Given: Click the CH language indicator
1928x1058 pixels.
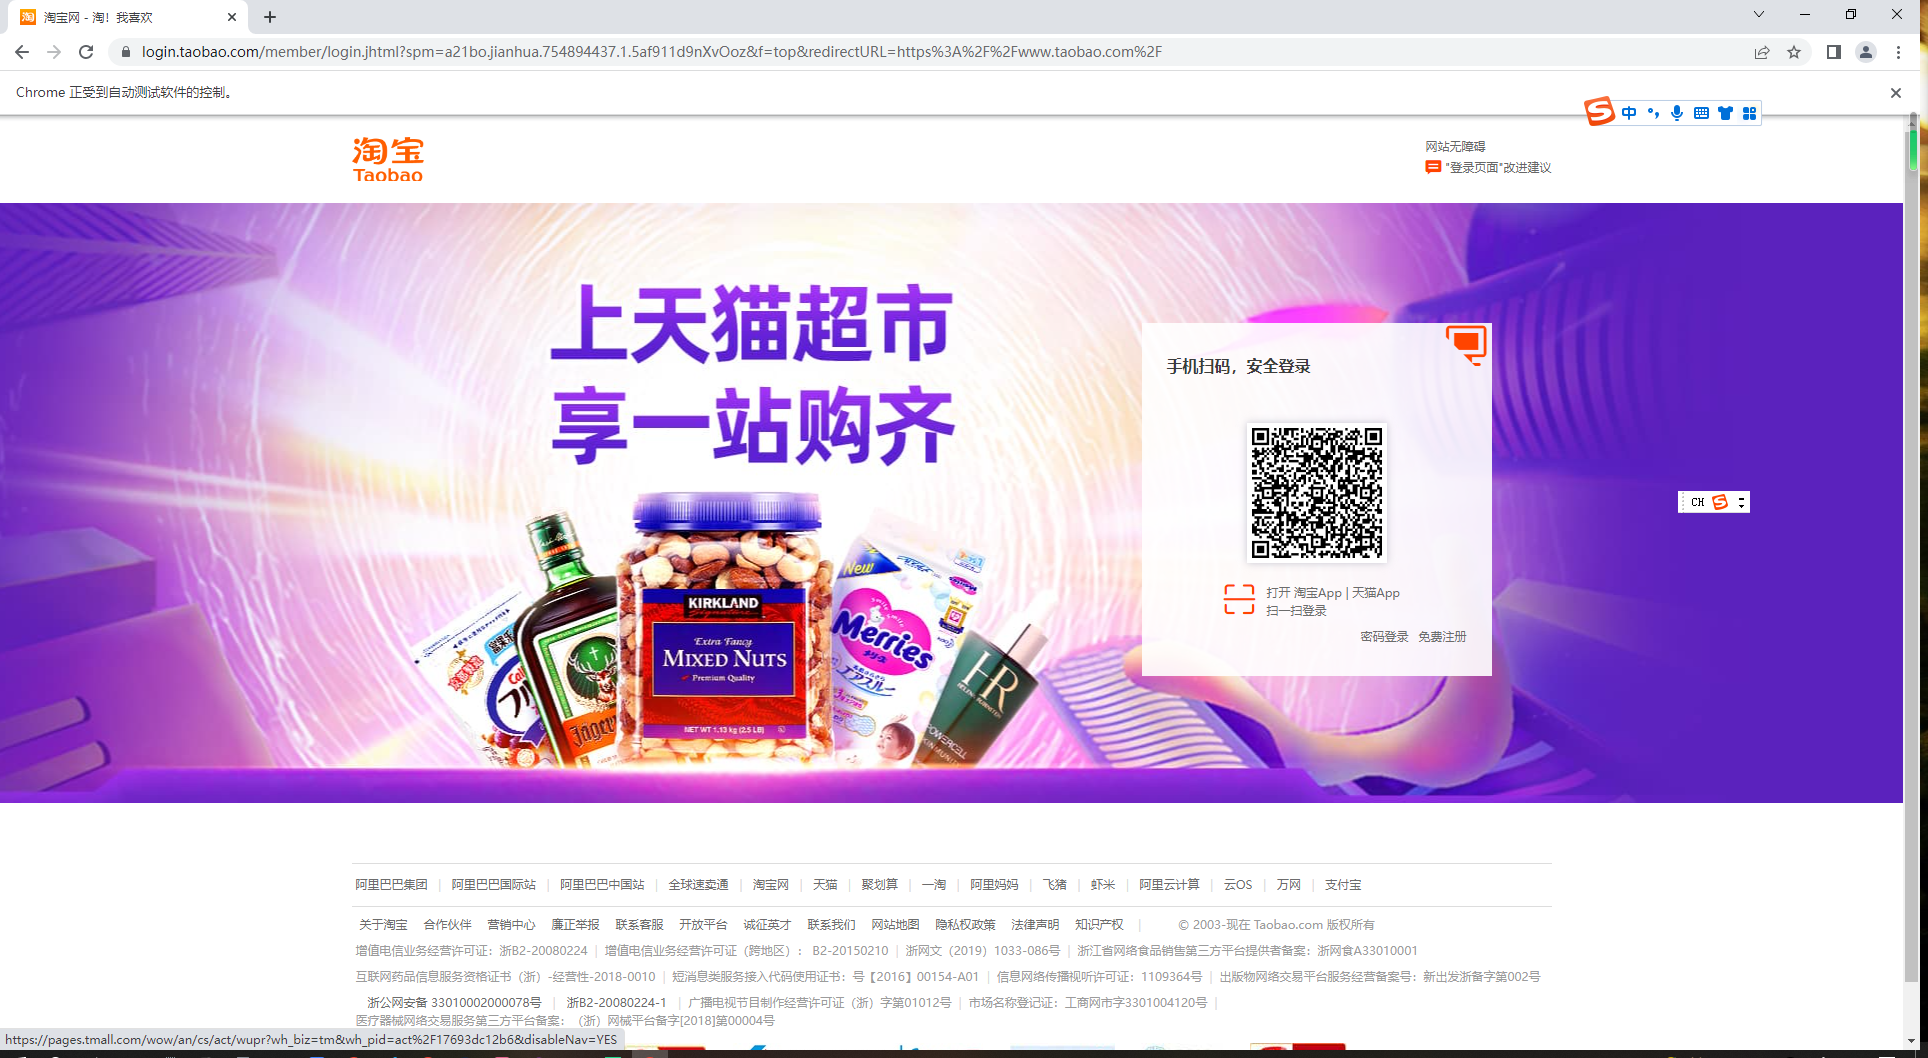Looking at the screenshot, I should tap(1697, 502).
